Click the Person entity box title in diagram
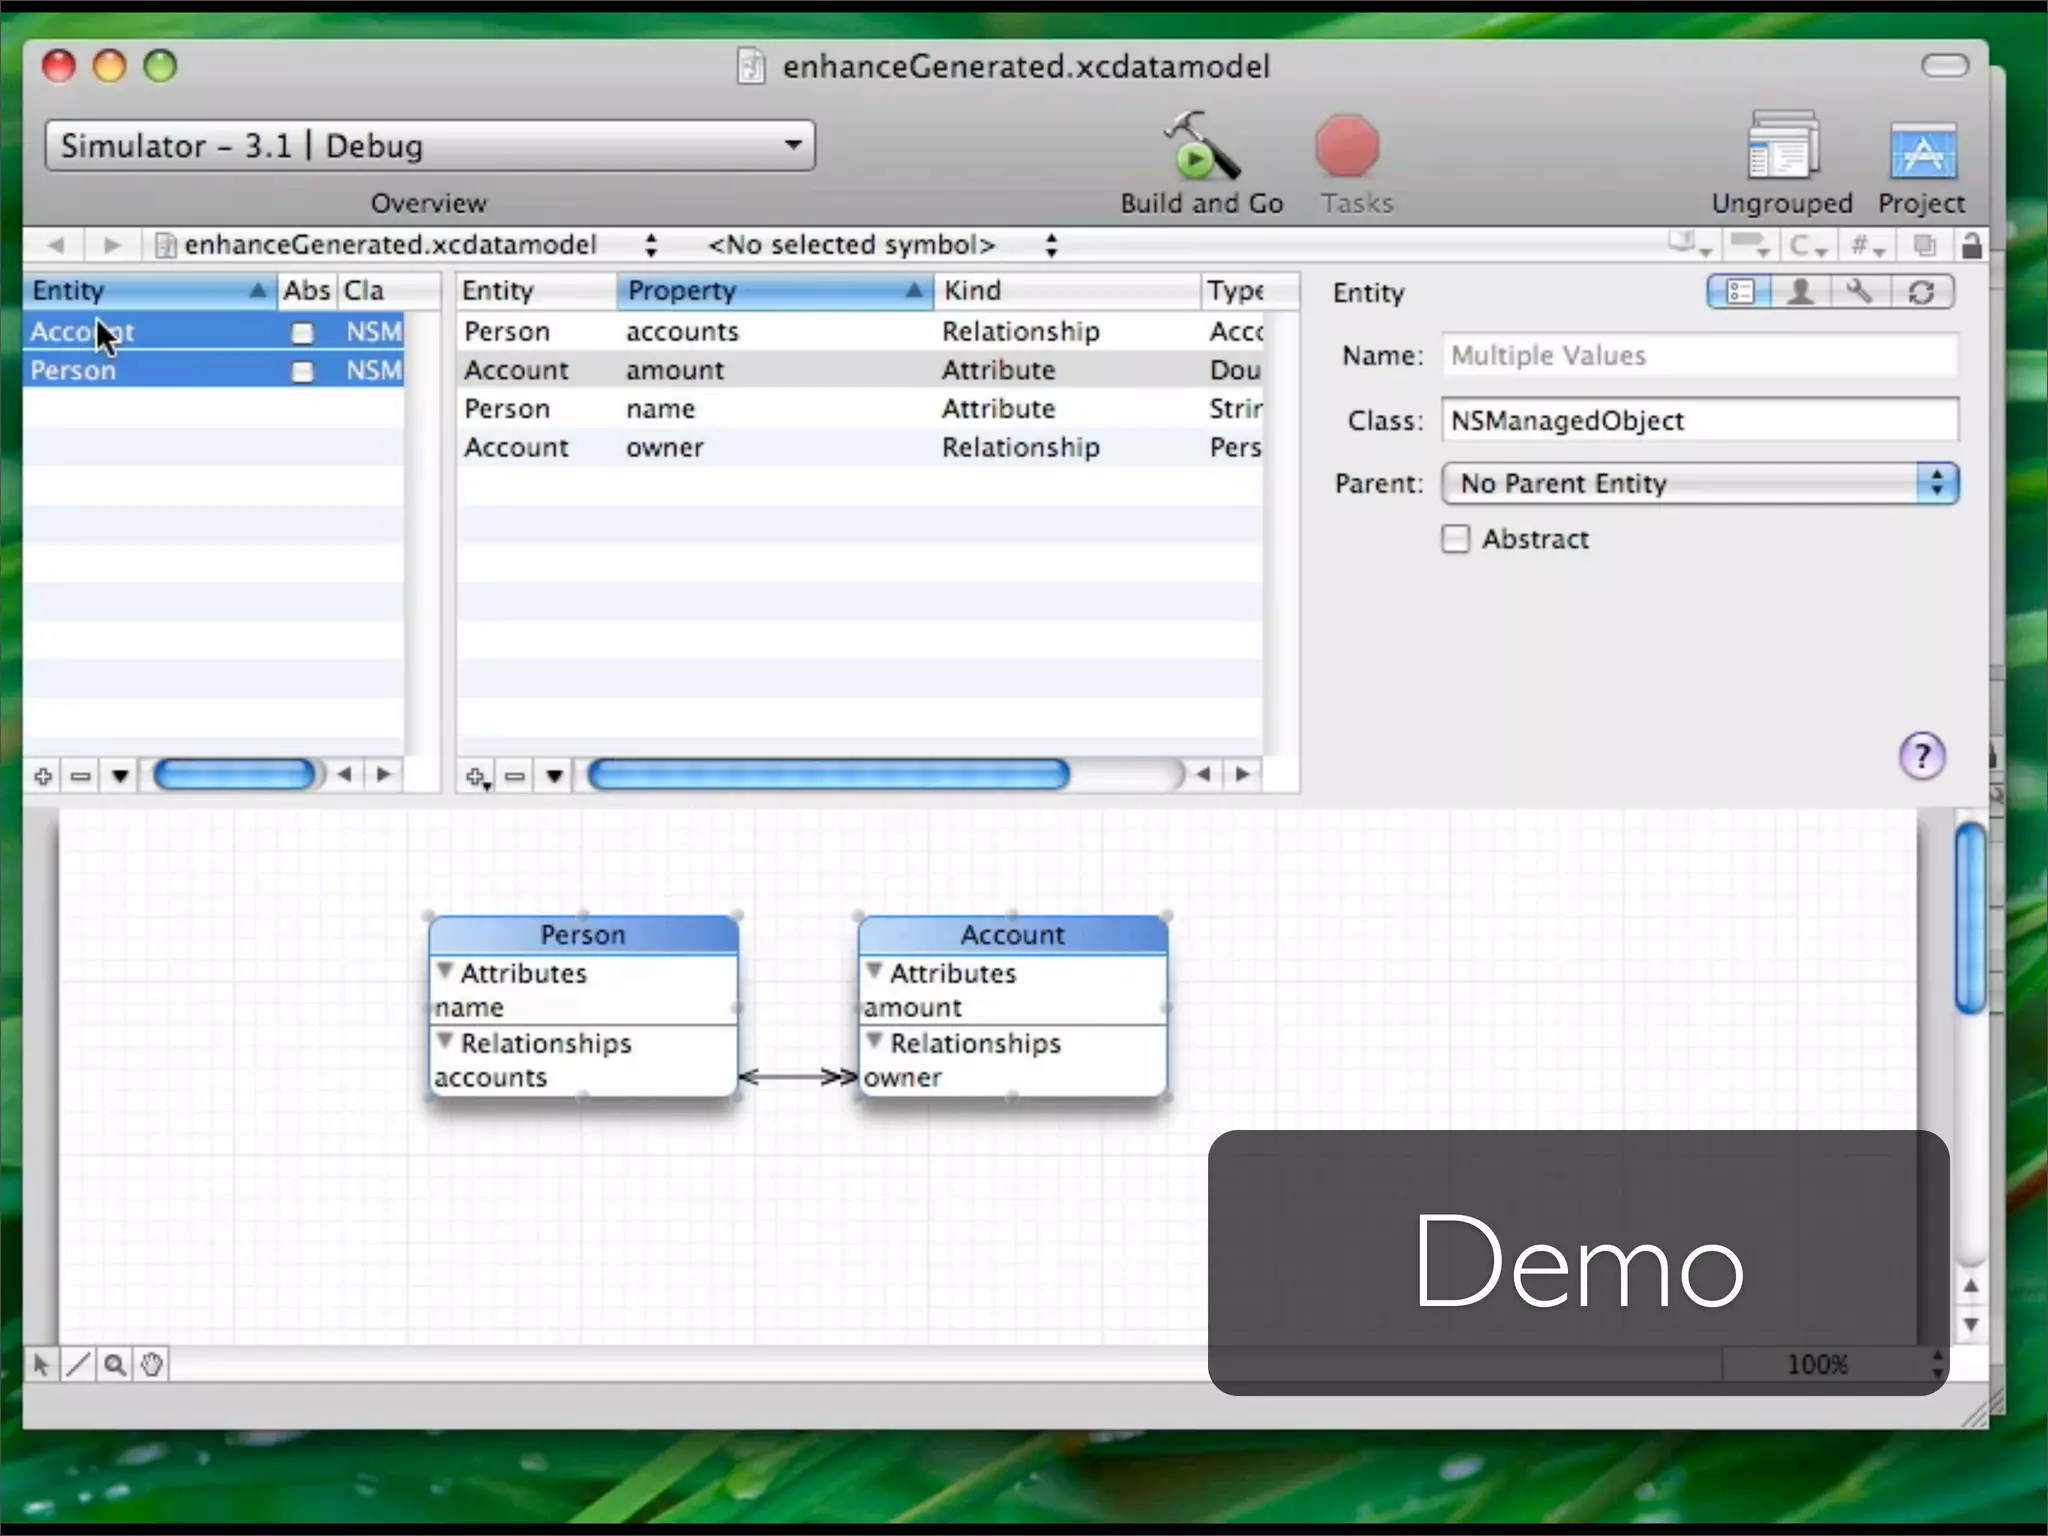The image size is (2048, 1536). click(583, 935)
